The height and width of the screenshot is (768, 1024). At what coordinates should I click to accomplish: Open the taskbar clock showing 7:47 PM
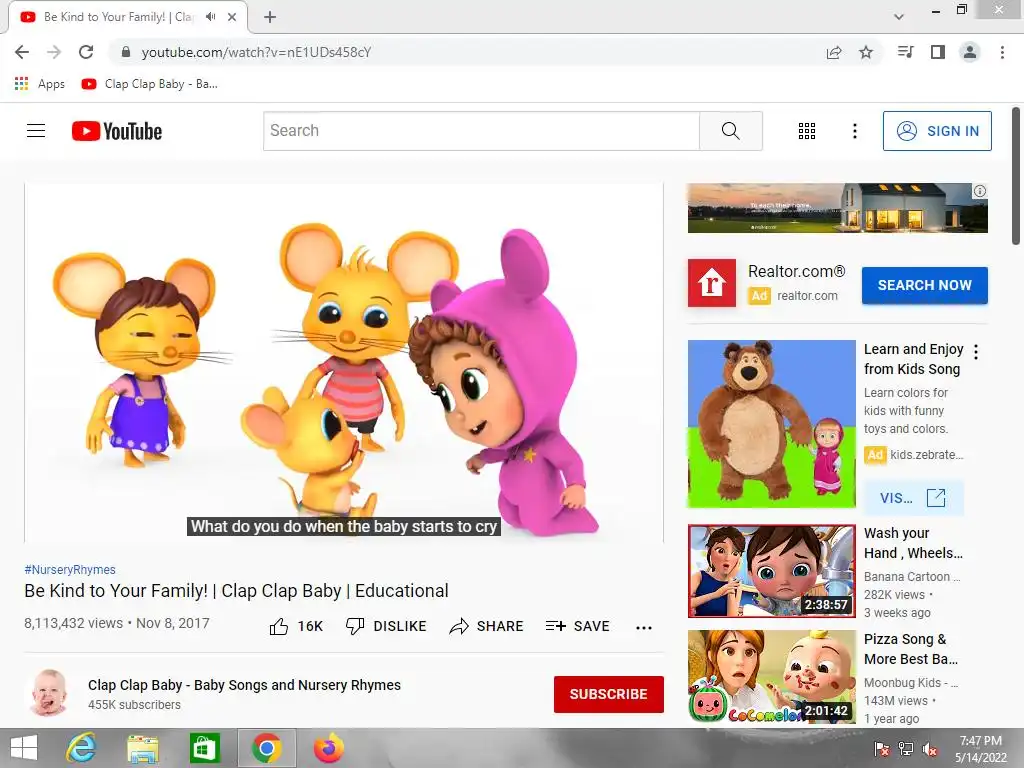[980, 749]
